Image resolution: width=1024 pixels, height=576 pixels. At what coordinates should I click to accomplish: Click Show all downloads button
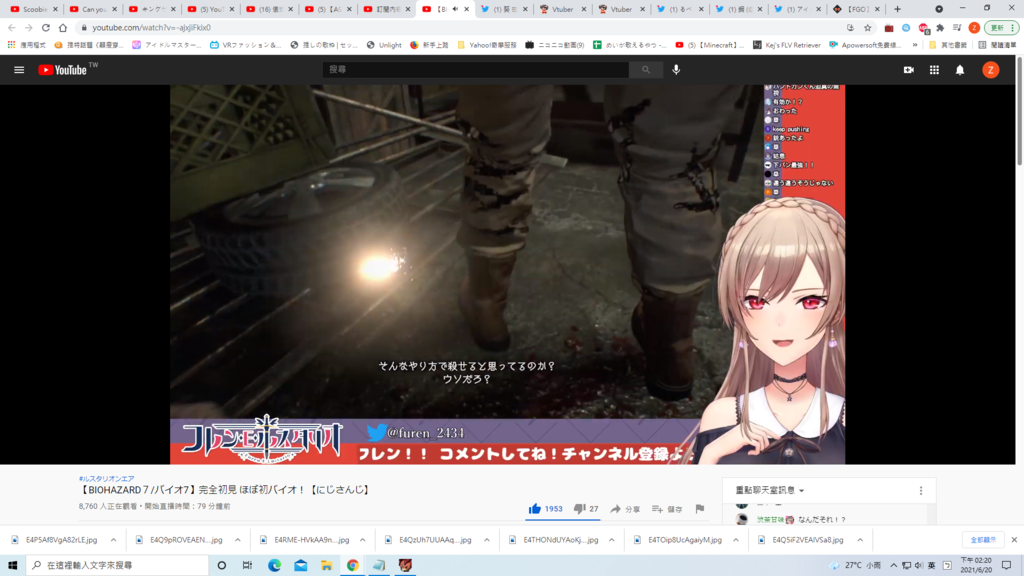(983, 540)
